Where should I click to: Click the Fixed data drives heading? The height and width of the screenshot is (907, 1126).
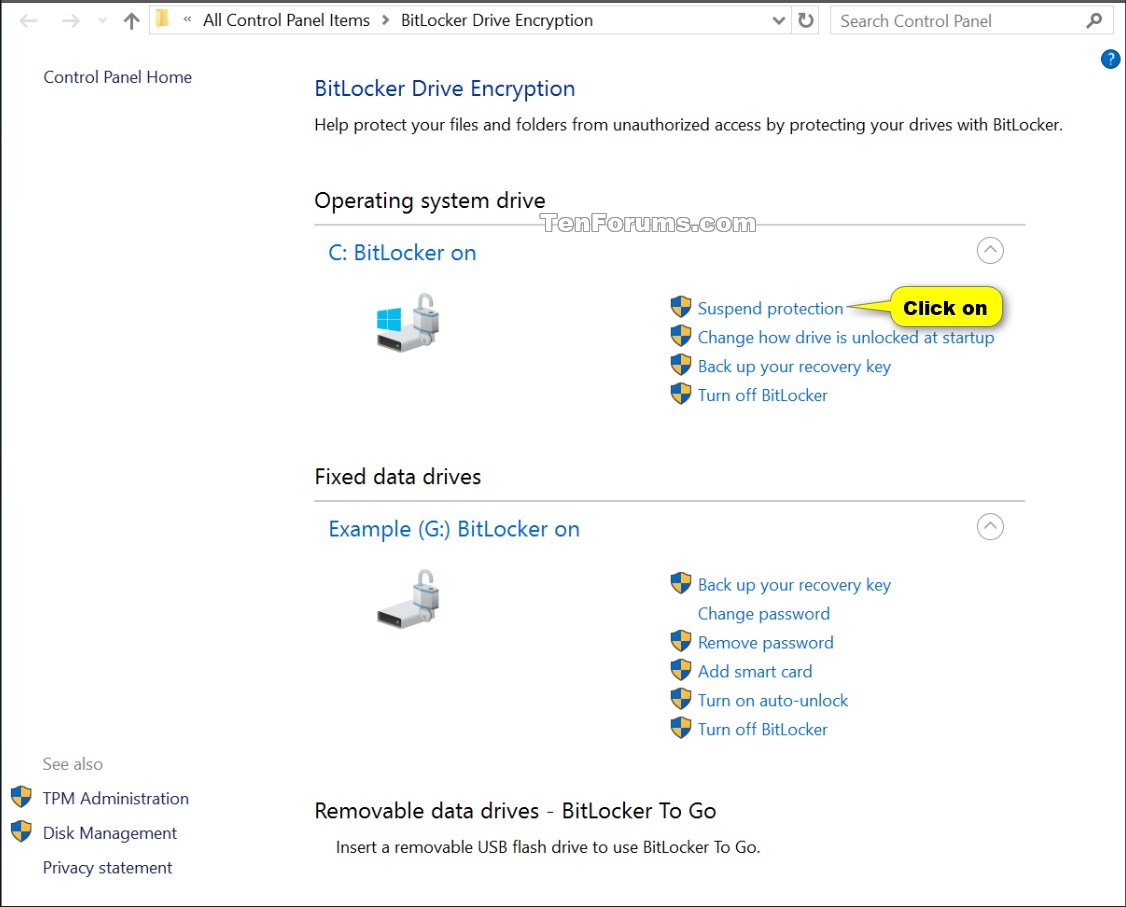click(398, 477)
